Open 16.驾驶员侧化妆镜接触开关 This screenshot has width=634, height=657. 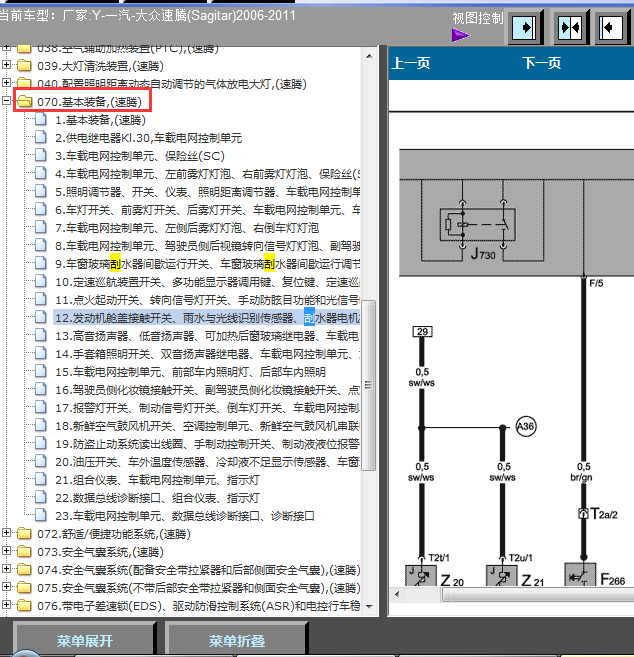[x=207, y=390]
